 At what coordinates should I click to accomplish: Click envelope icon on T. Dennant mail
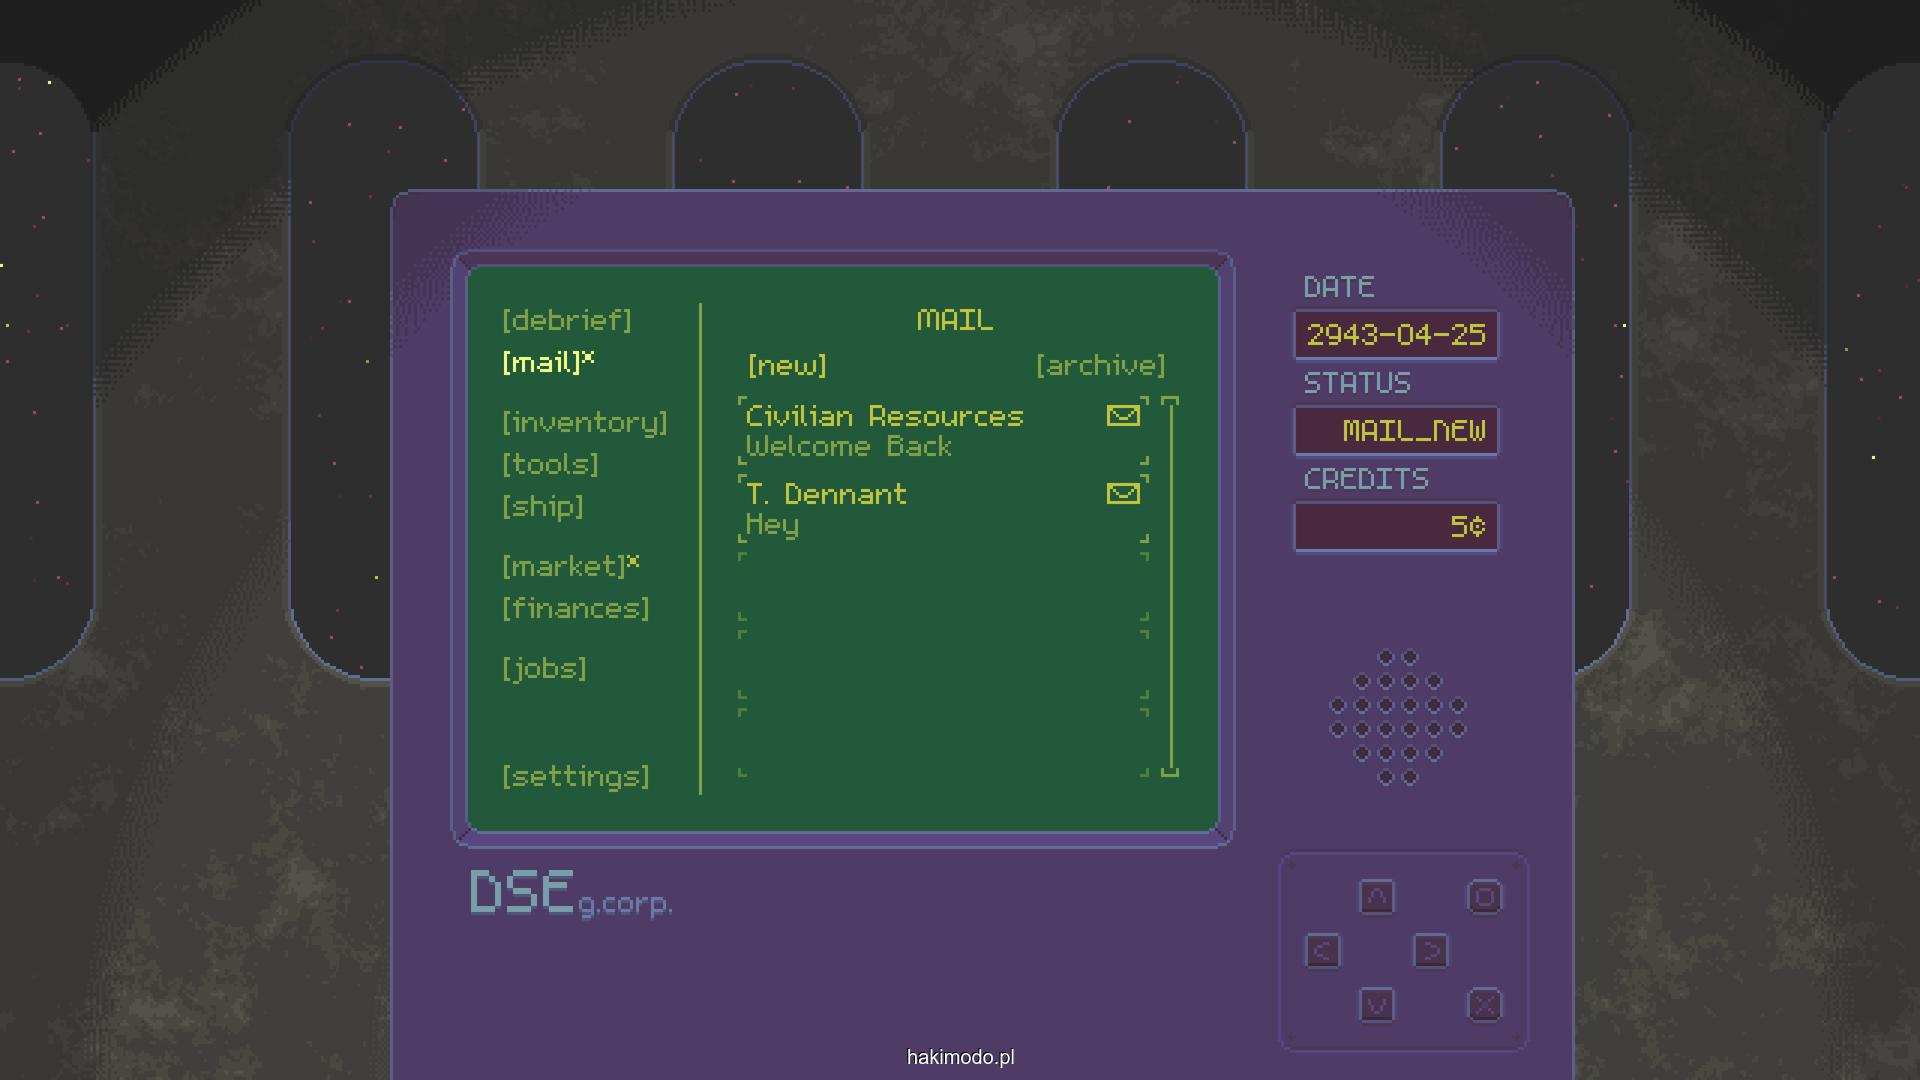click(x=1123, y=493)
